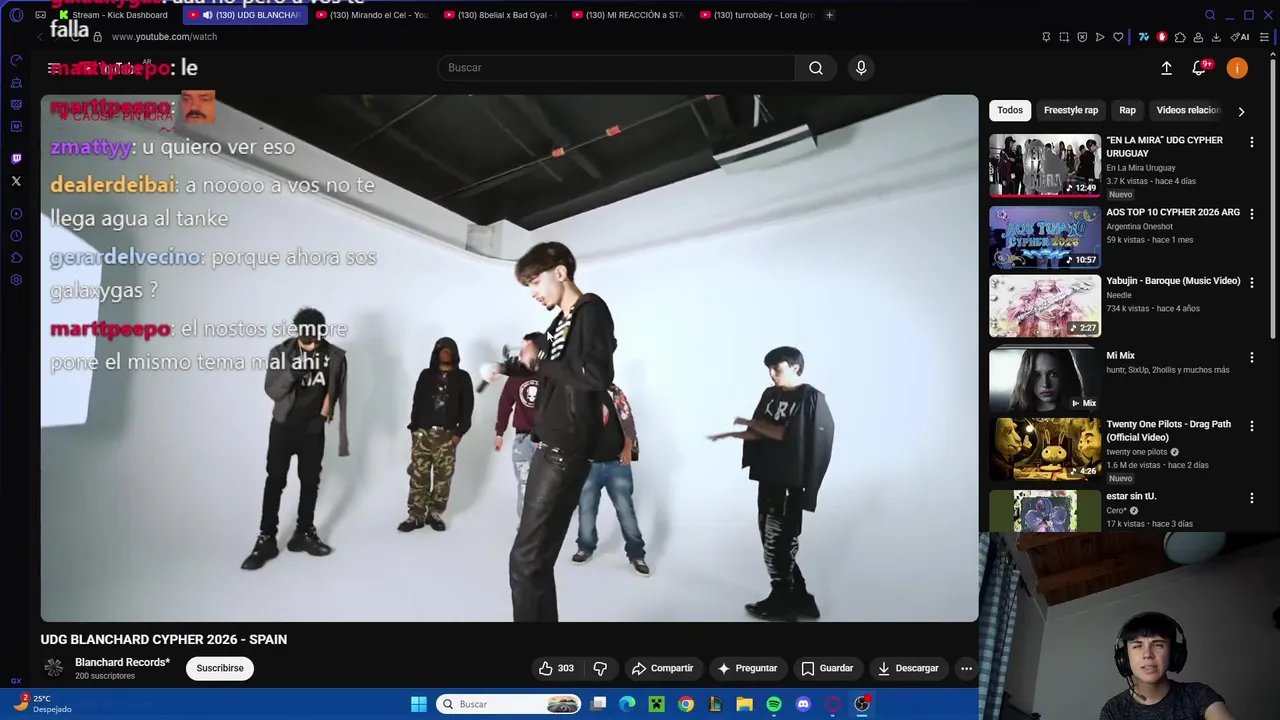Open options for the EN LA MIRA video

coord(1251,142)
